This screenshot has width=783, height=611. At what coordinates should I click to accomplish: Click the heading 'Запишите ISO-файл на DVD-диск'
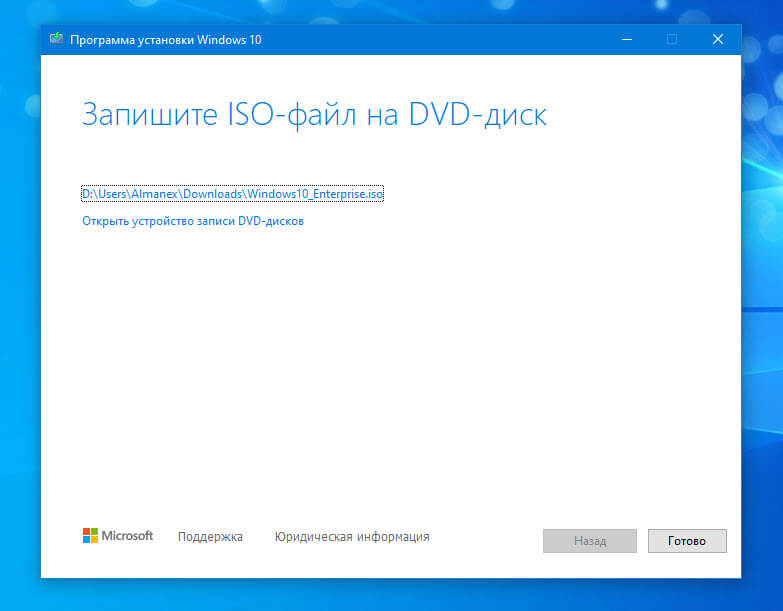pos(315,115)
